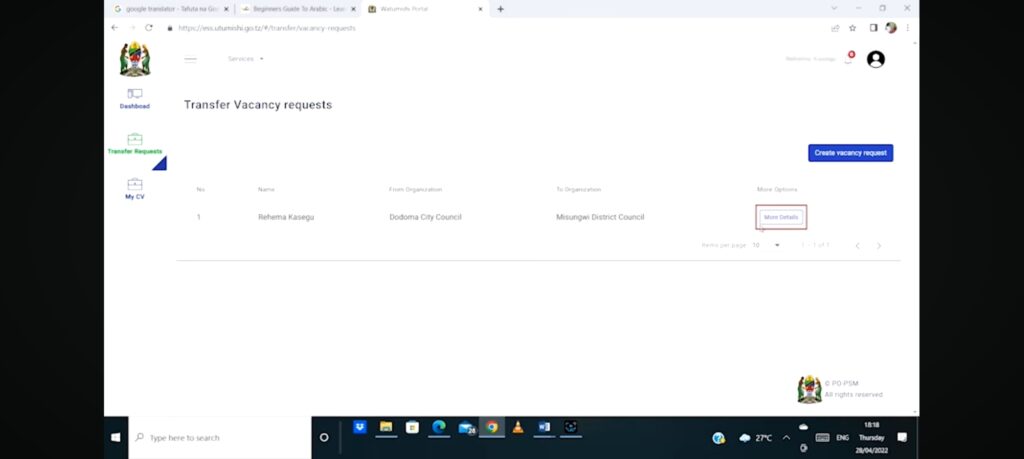Open My CV in the sidebar
Screen dimensions: 1024x459
[135, 185]
